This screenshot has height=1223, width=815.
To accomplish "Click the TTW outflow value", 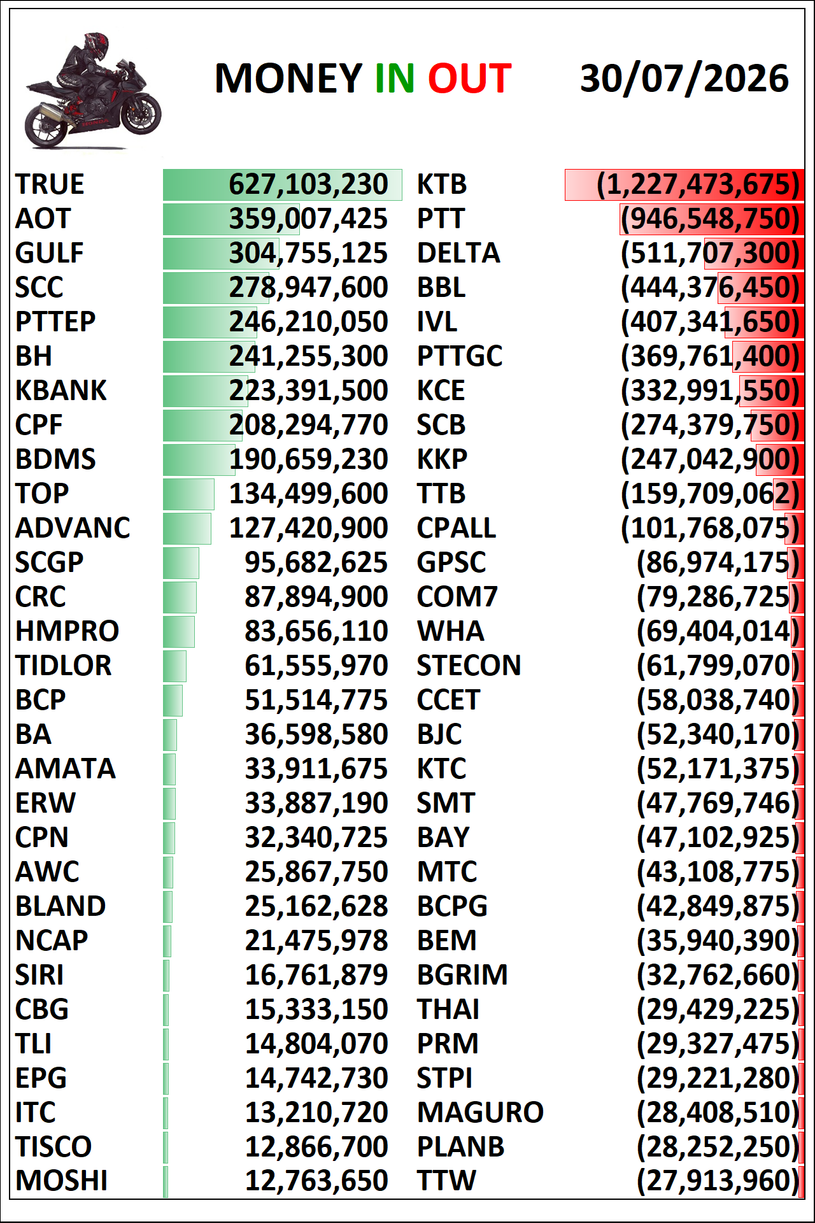I will point(720,1181).
